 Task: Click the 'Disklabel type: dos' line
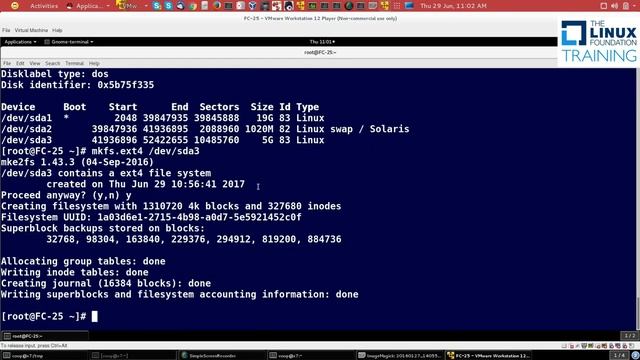click(55, 74)
